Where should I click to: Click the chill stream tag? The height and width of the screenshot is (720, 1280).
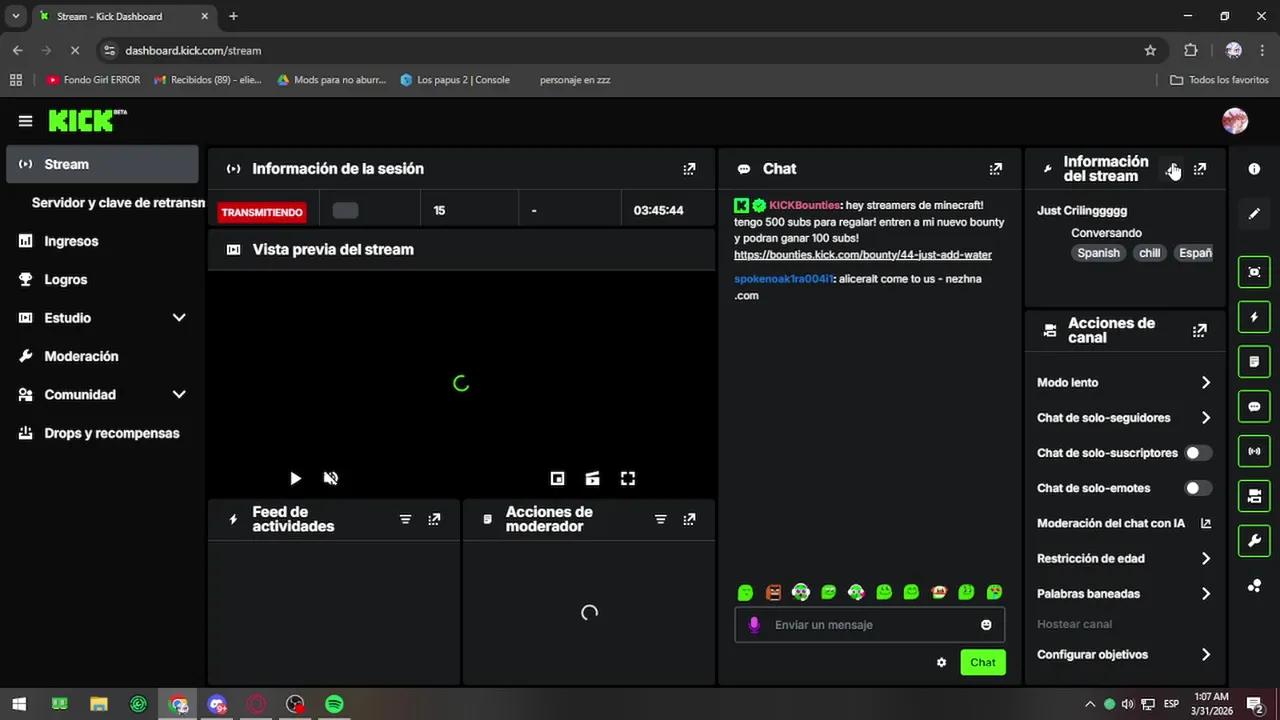(1150, 253)
